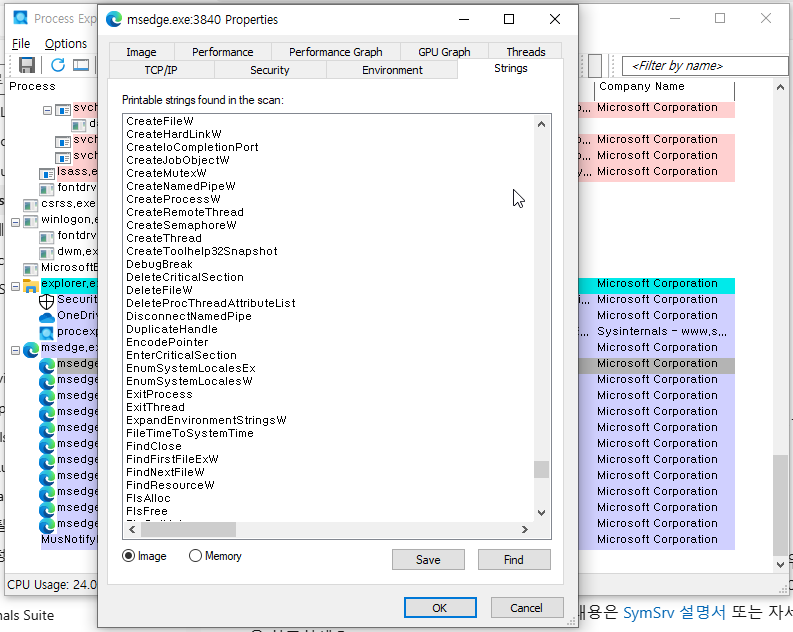Open the Performance Graph tab

[x=336, y=52]
